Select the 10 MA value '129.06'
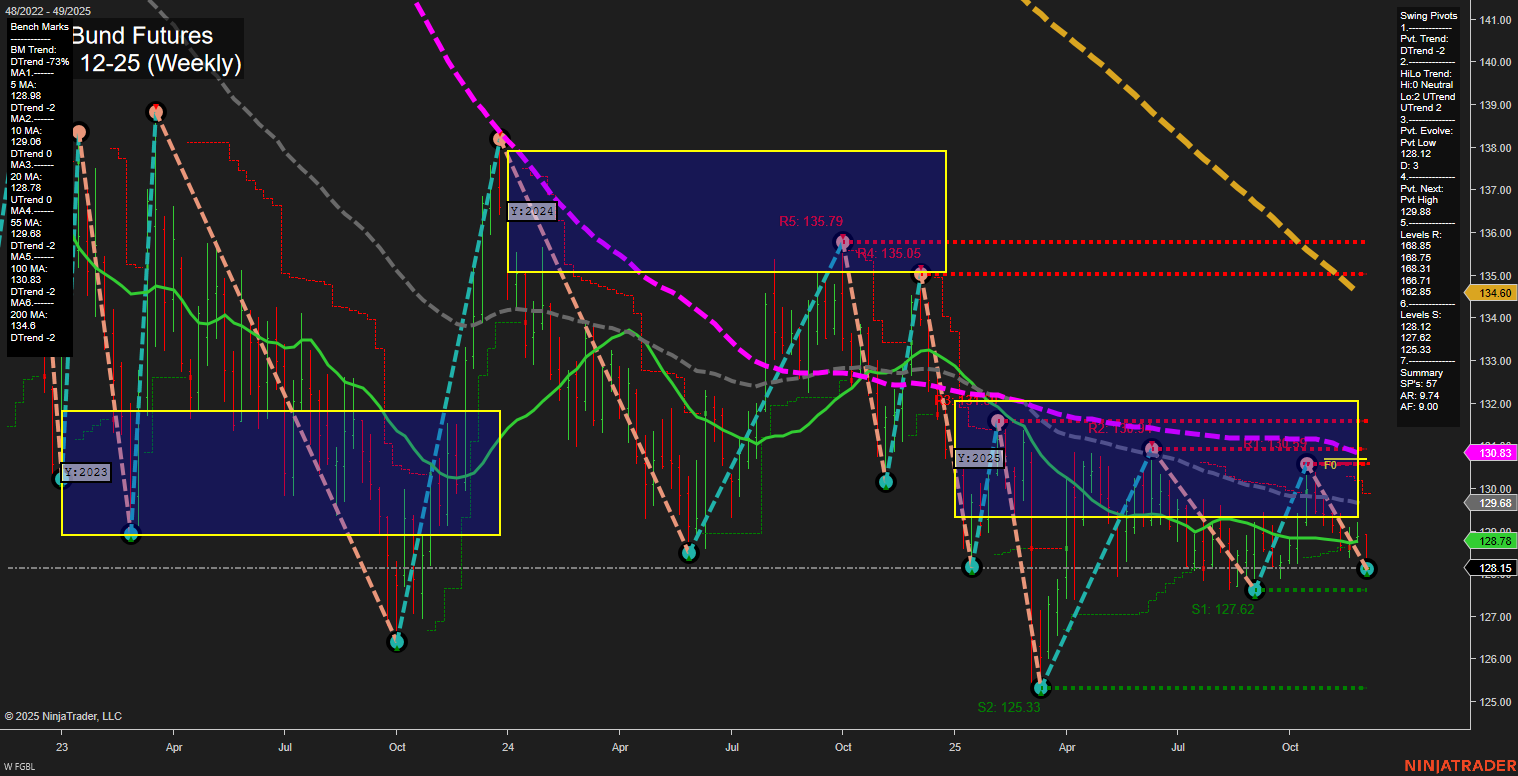 click(25, 142)
